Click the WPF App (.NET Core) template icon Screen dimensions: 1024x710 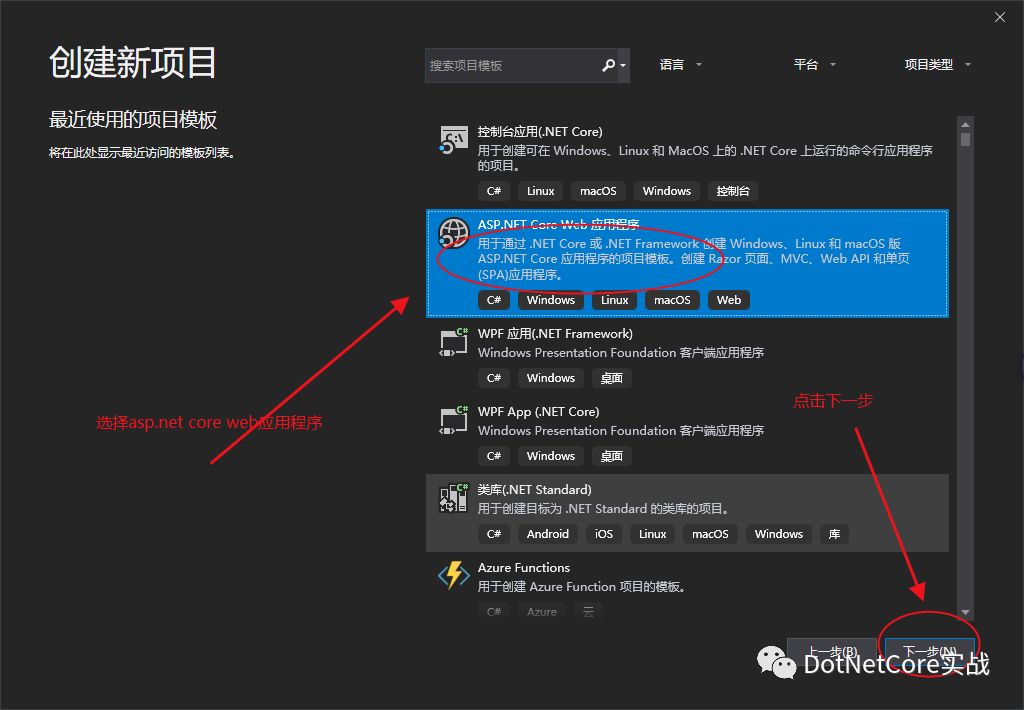tap(454, 420)
